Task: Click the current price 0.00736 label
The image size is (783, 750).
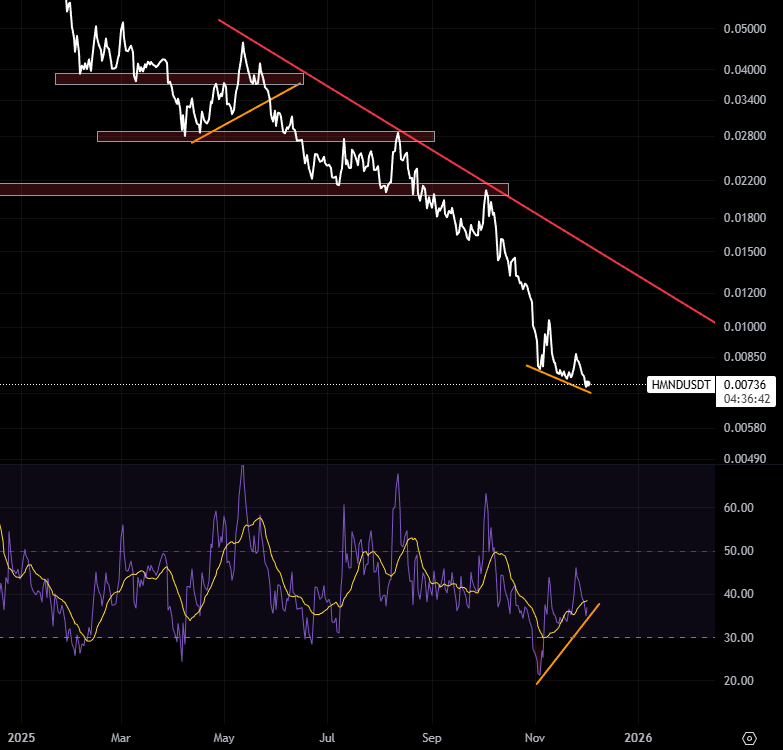Action: [745, 384]
